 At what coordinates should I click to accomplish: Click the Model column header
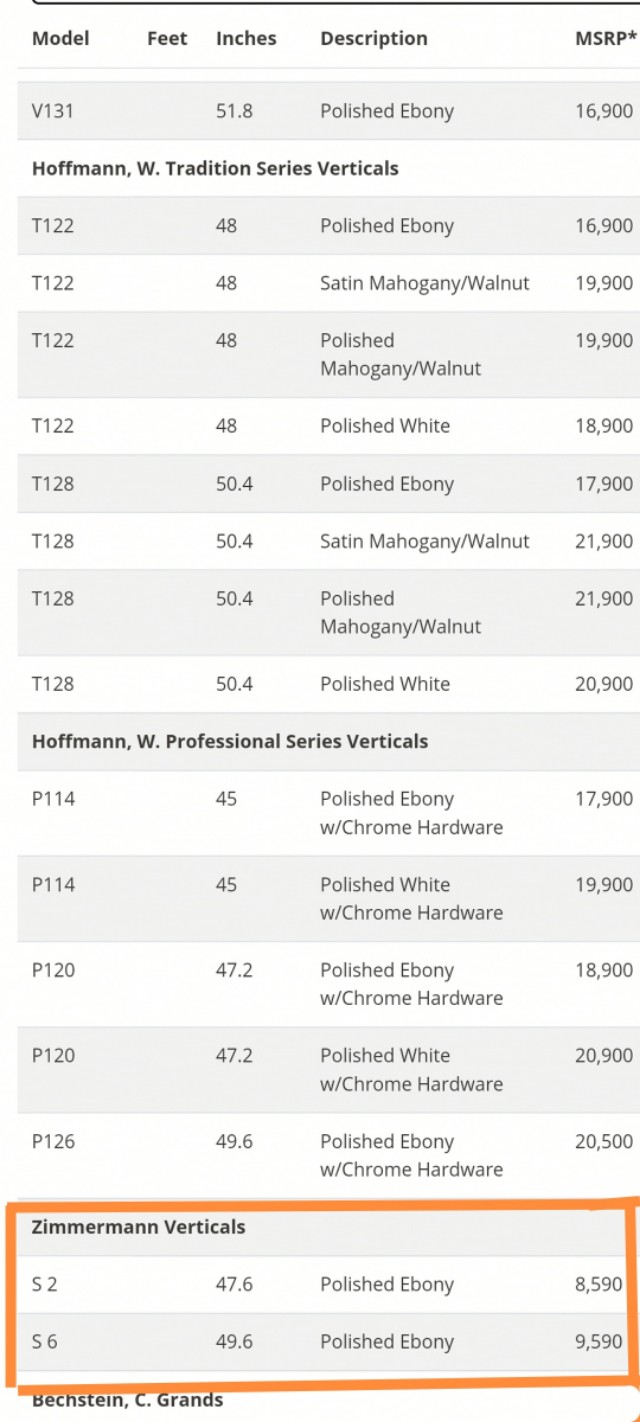(x=60, y=39)
